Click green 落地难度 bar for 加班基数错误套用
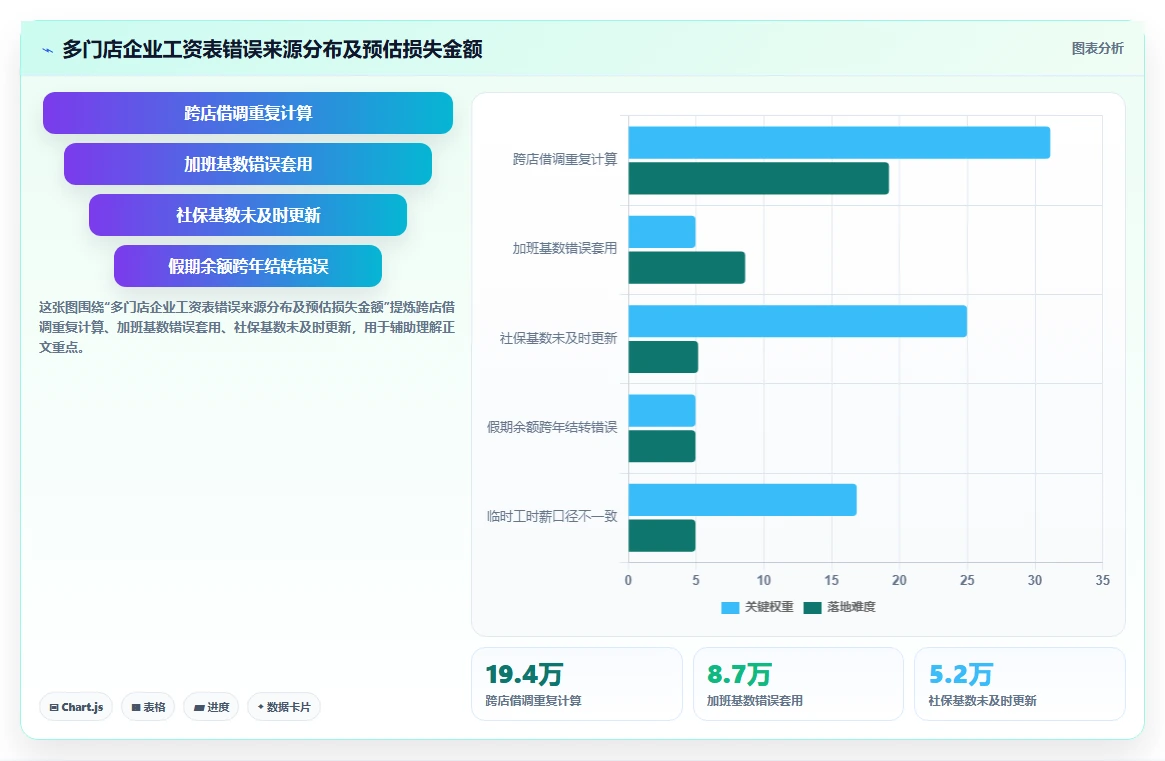The image size is (1165, 761). [687, 268]
